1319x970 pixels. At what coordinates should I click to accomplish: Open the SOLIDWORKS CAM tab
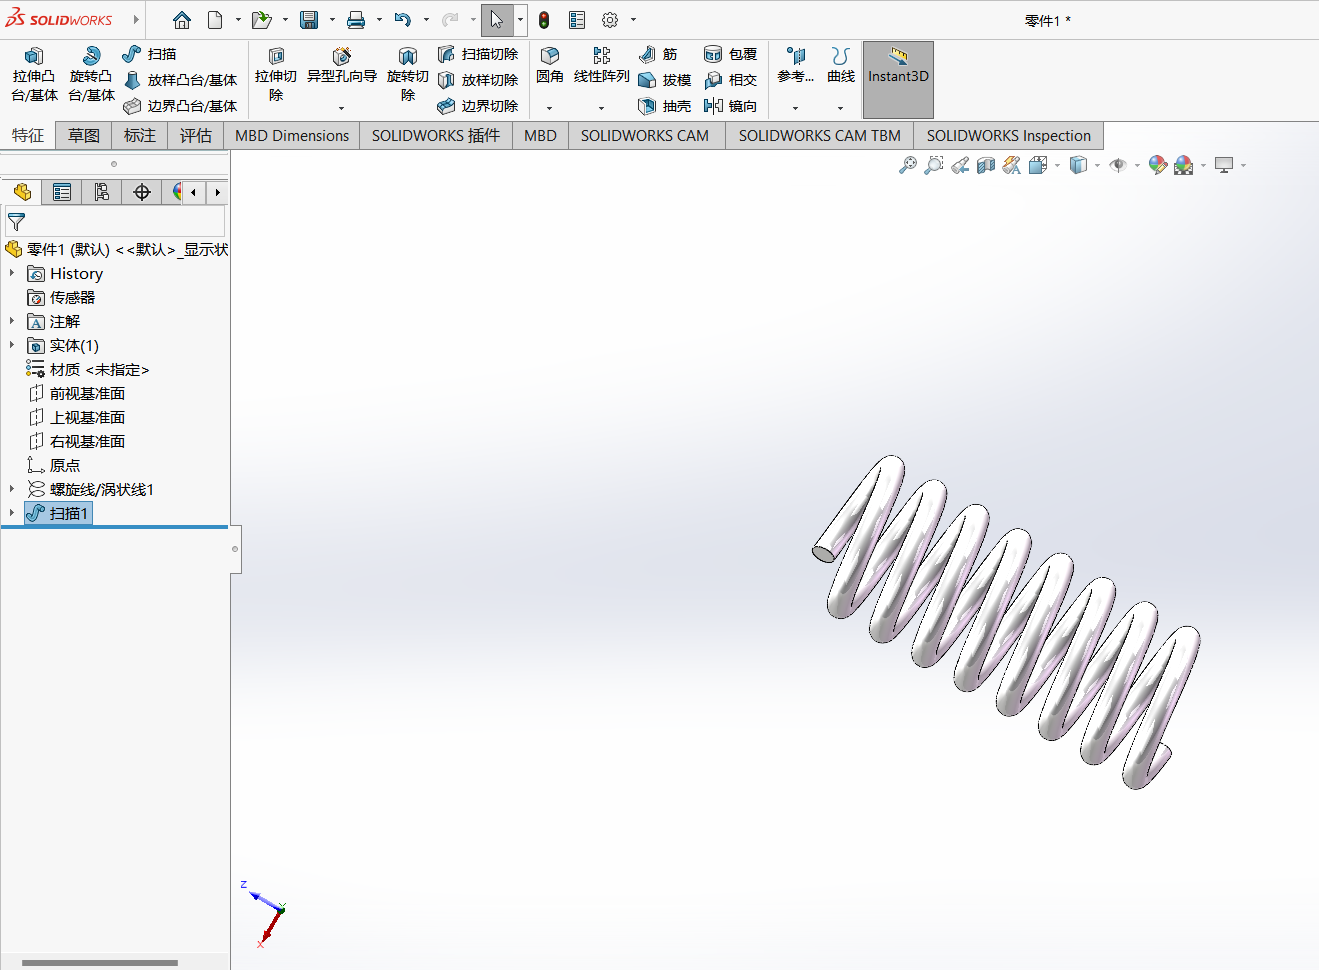(x=645, y=136)
